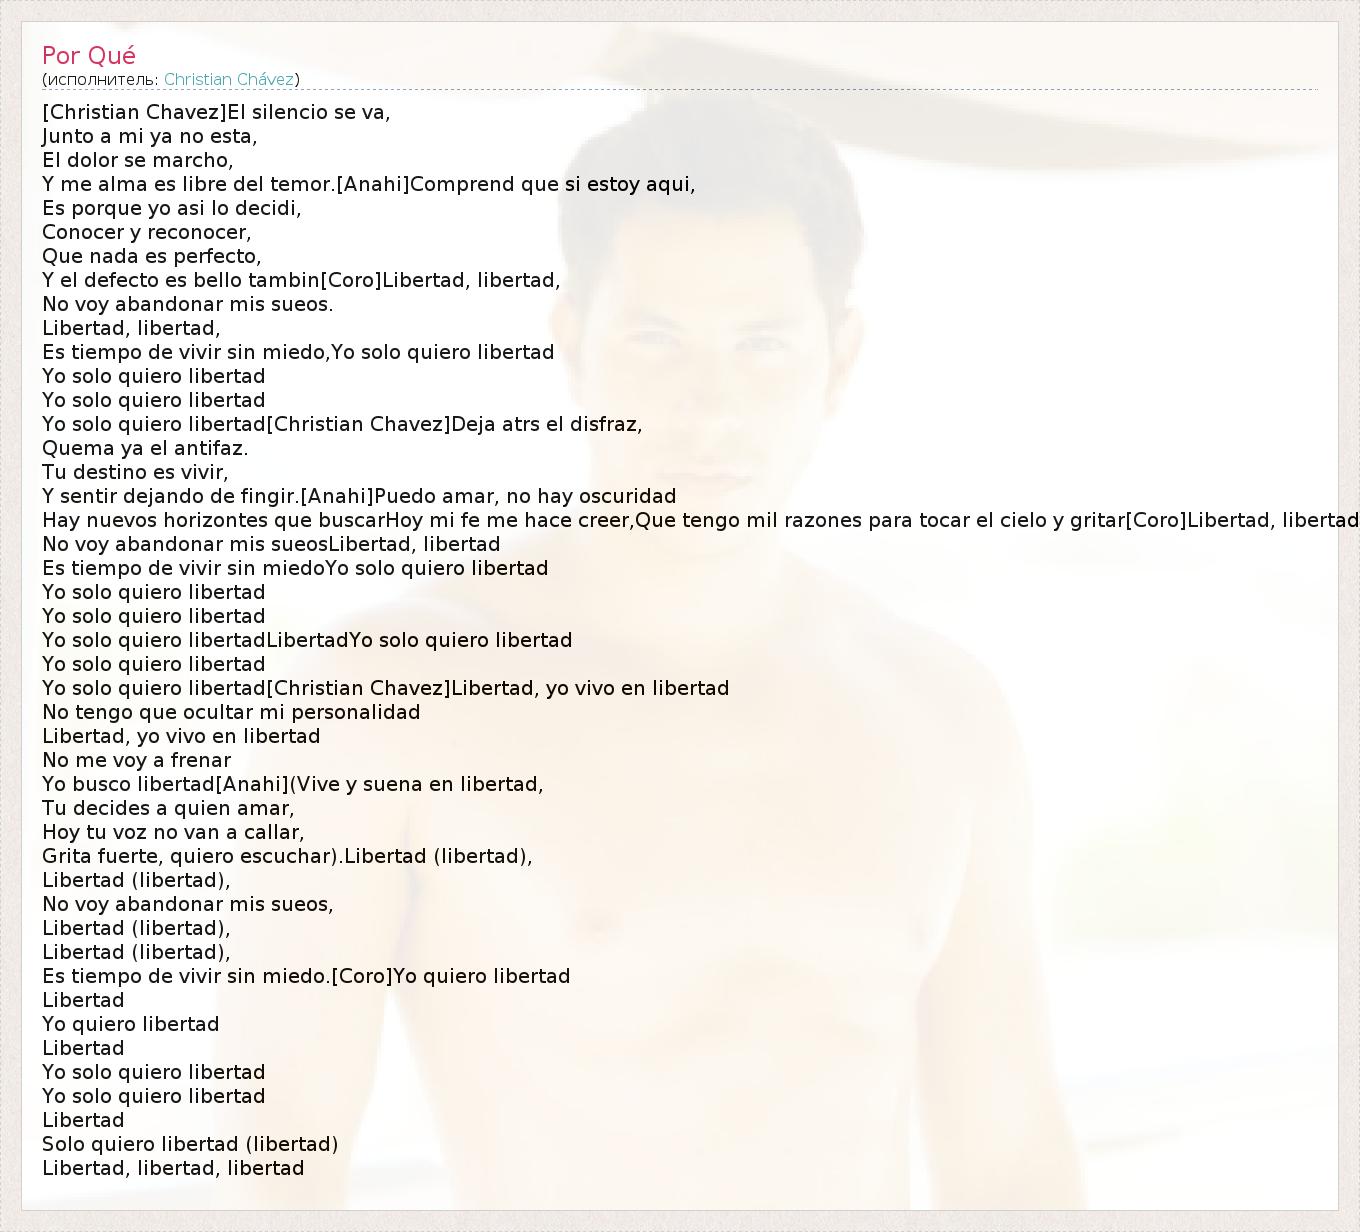1360x1232 pixels.
Task: Select the lyric "Hoy tu voz no van a callar"
Action: [x=174, y=832]
